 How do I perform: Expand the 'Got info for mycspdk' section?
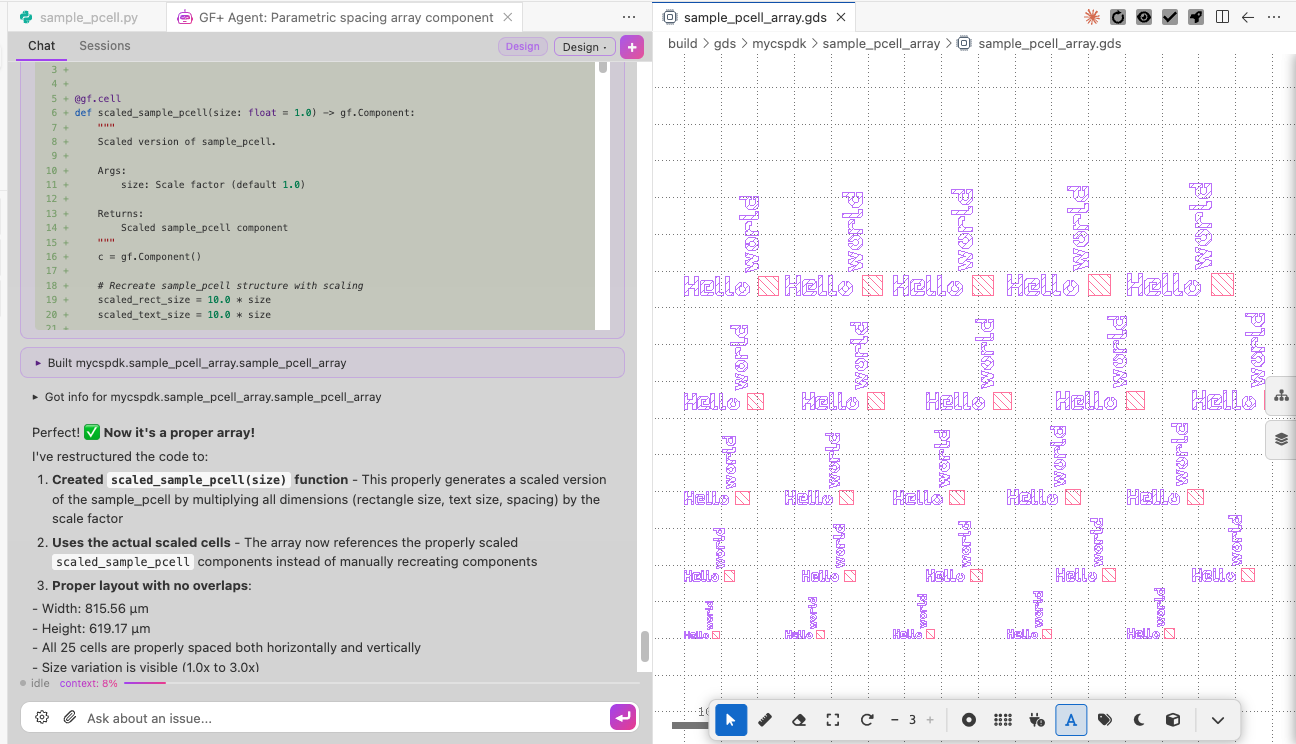[208, 397]
